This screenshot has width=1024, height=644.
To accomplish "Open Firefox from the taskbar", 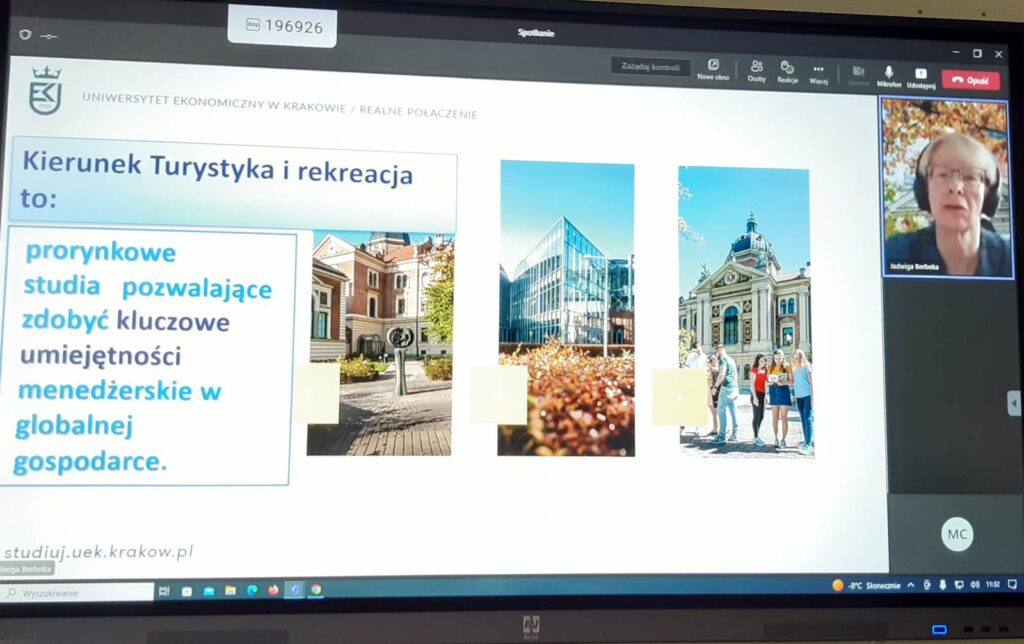I will [273, 590].
